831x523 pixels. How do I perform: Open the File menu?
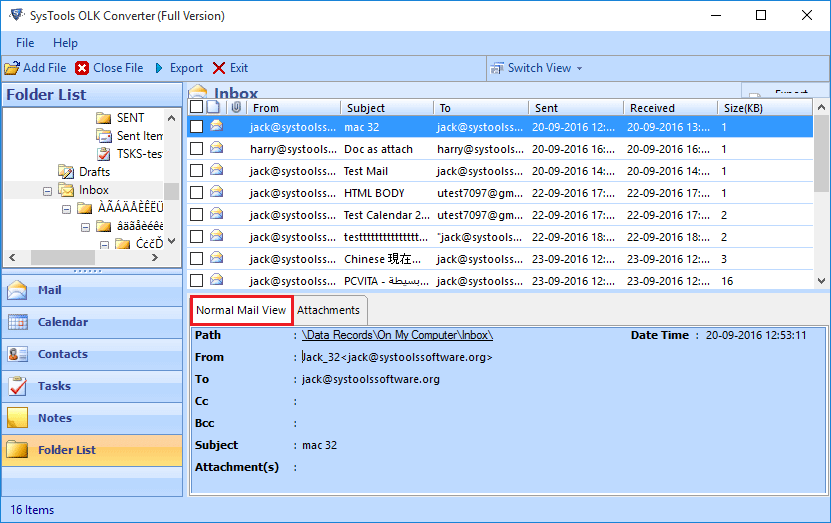tap(25, 43)
